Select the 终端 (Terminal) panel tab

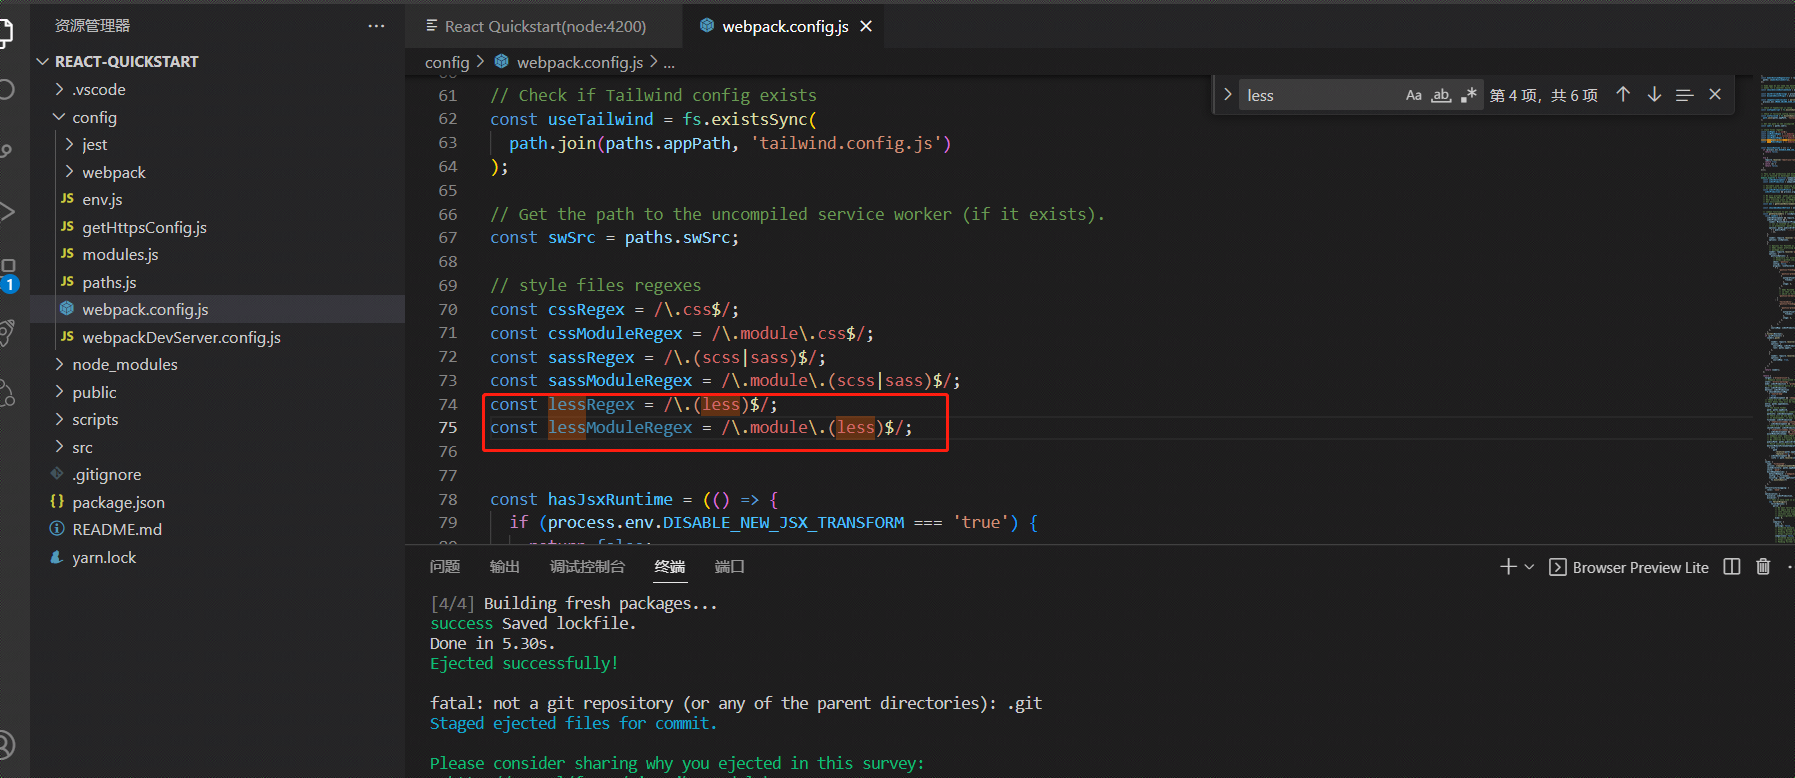670,567
